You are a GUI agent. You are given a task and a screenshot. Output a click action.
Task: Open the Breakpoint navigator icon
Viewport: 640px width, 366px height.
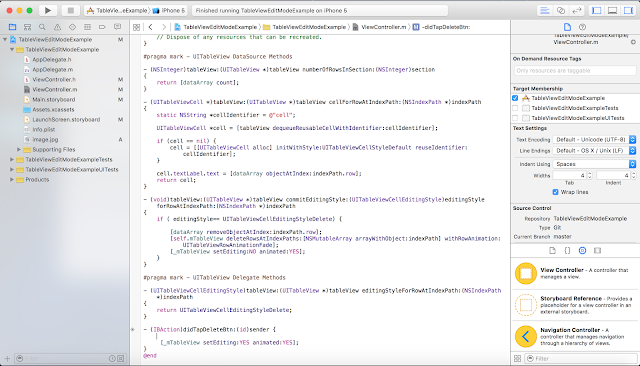pos(102,27)
